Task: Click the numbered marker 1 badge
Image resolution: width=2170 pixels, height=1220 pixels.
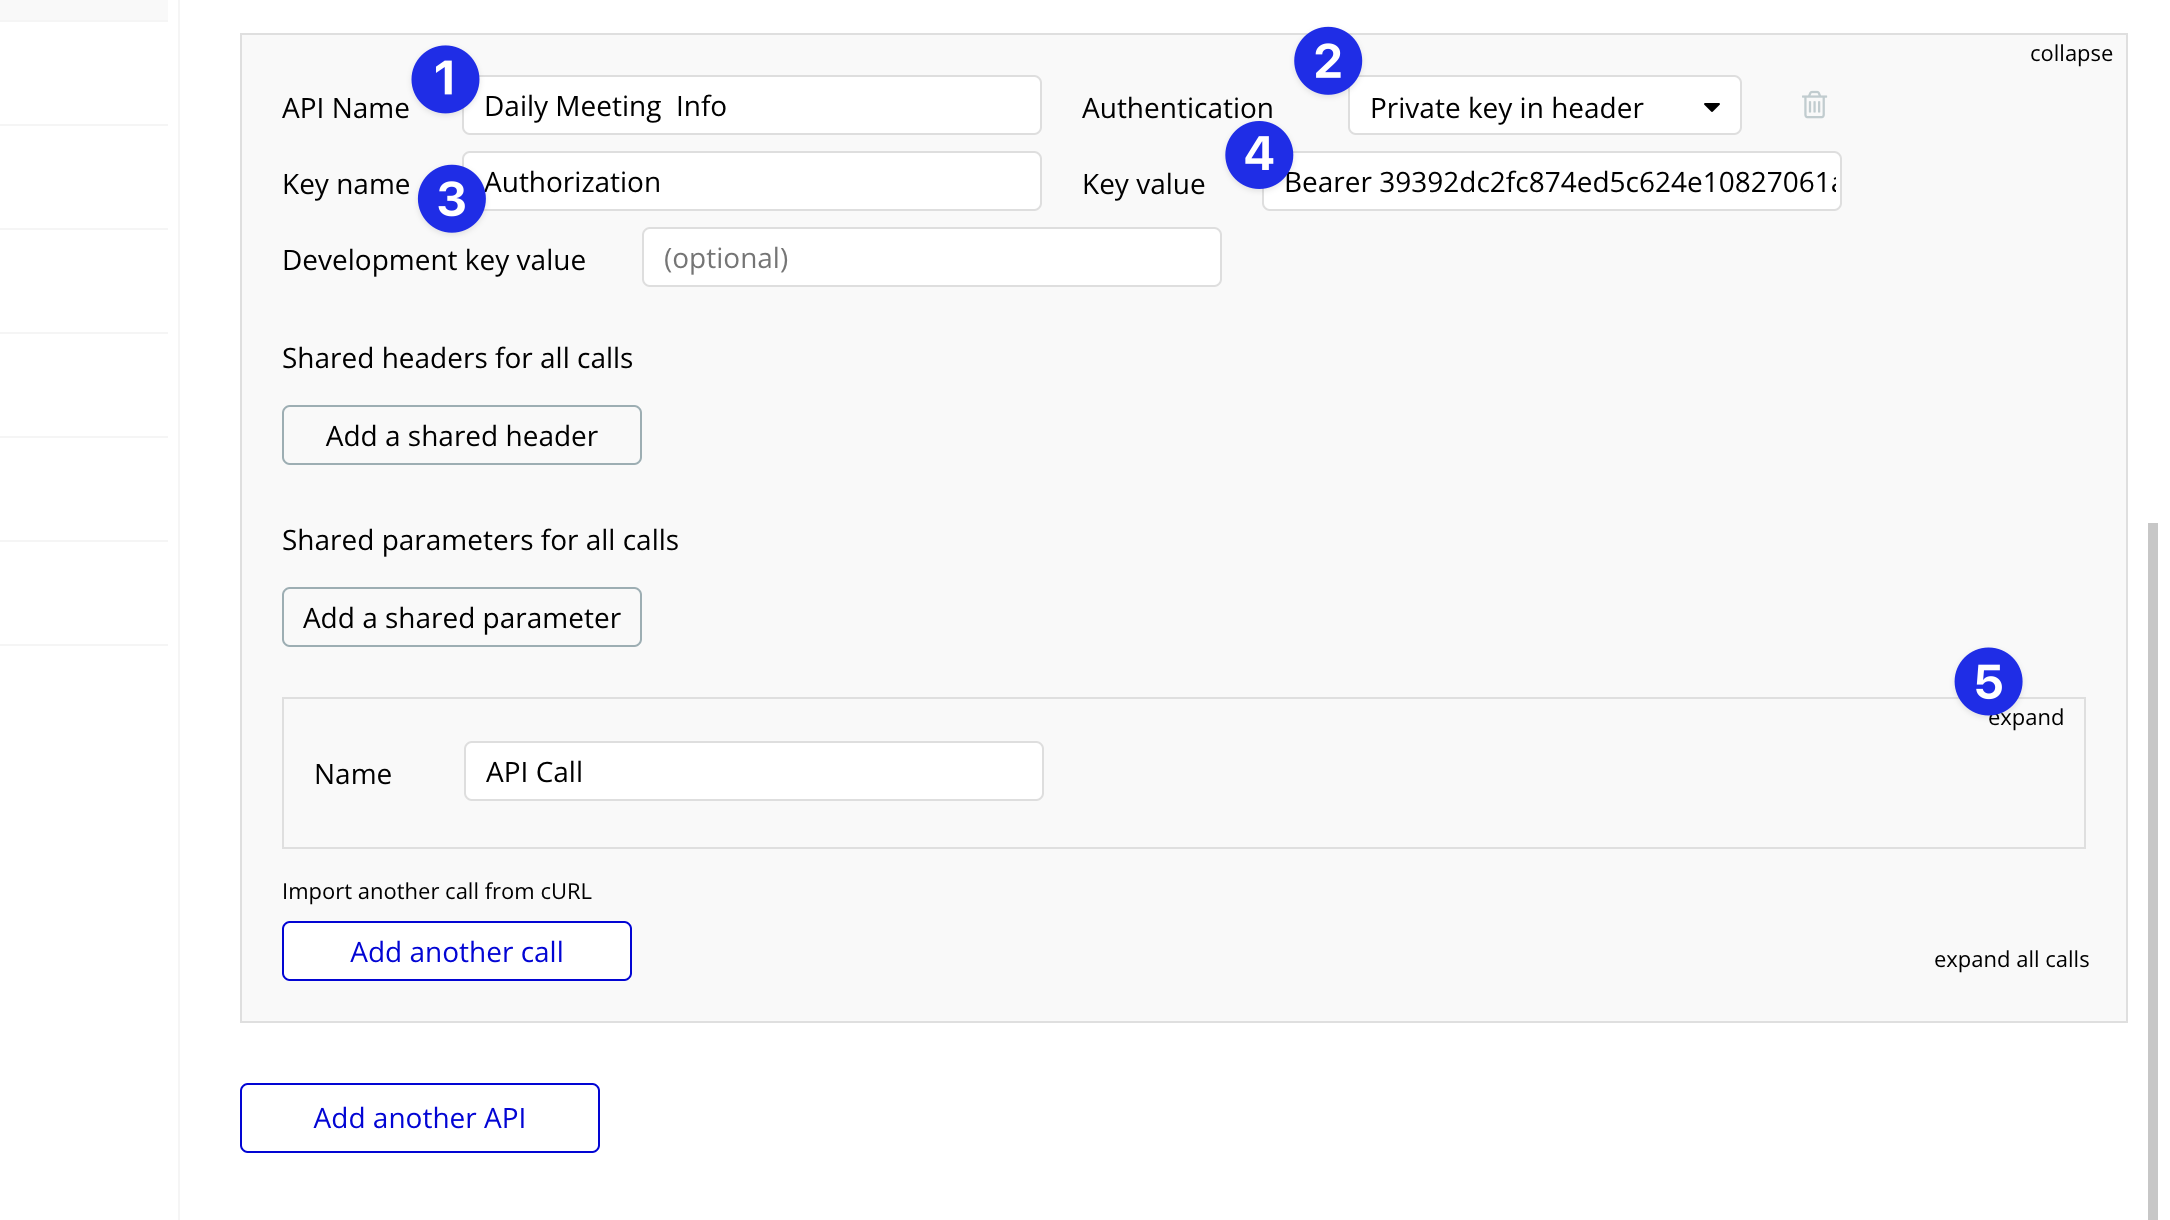Action: (x=445, y=79)
